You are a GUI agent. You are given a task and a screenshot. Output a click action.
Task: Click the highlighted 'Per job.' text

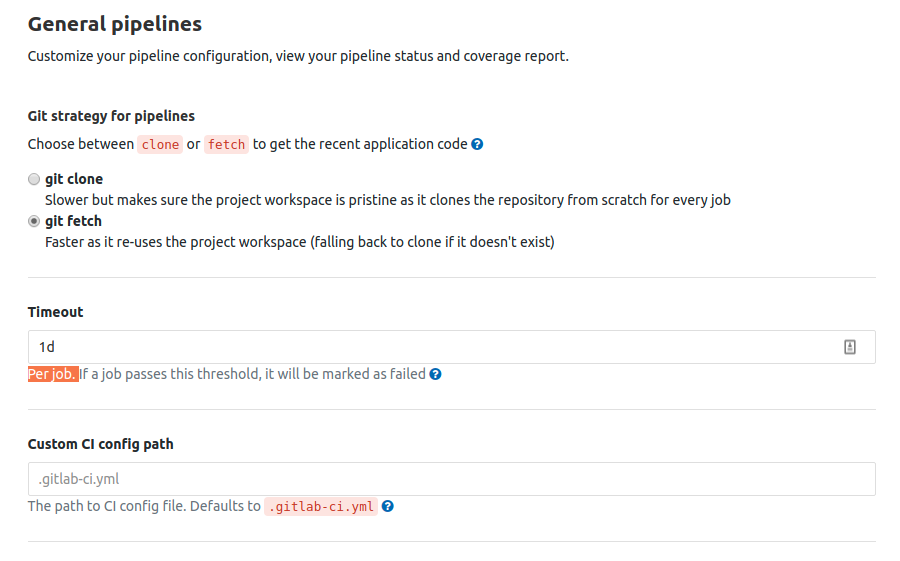point(53,374)
